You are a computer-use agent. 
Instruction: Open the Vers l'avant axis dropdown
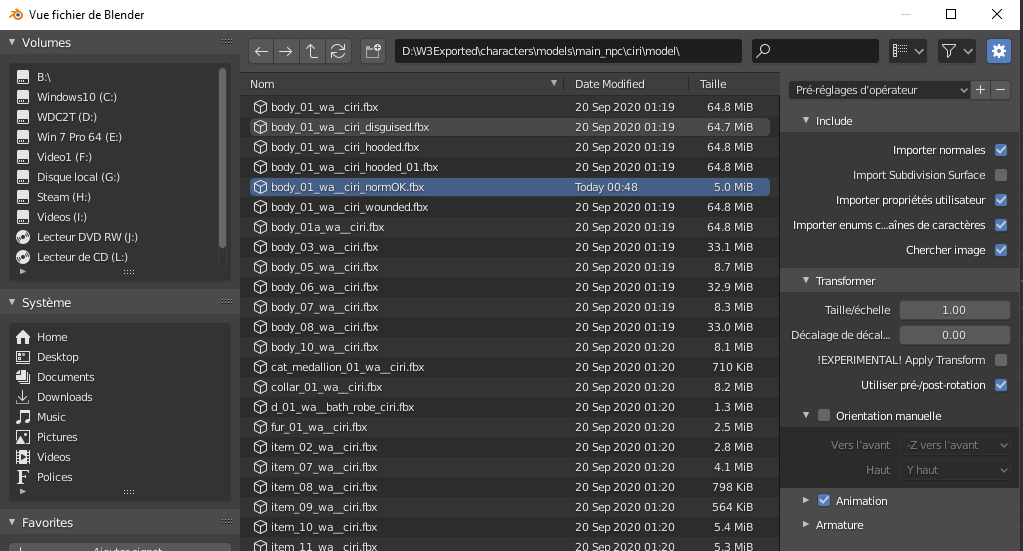click(x=955, y=445)
